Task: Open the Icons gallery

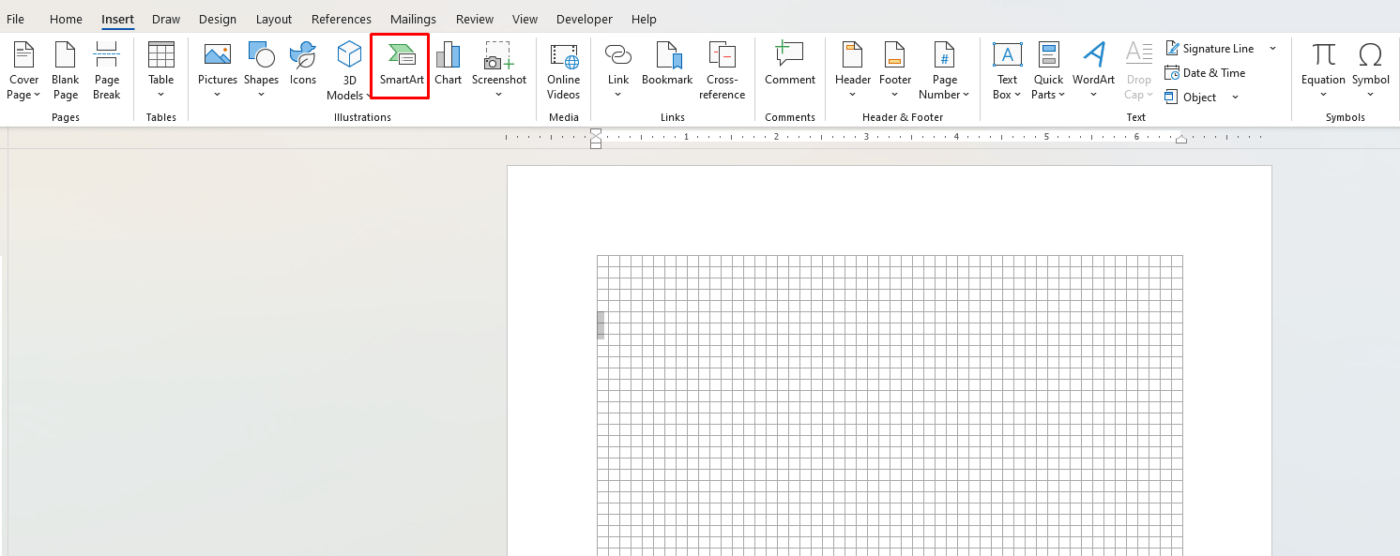Action: 303,64
